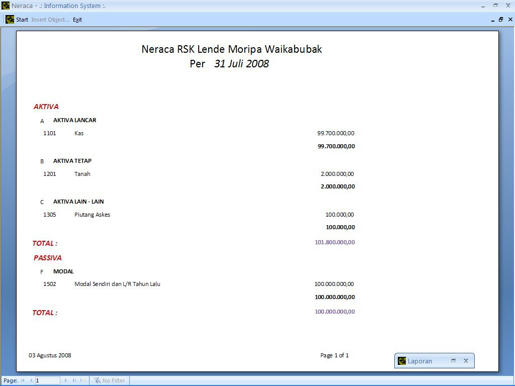This screenshot has height=386, width=515.
Task: Click the Neraca title bar icon
Action: (x=5, y=5)
